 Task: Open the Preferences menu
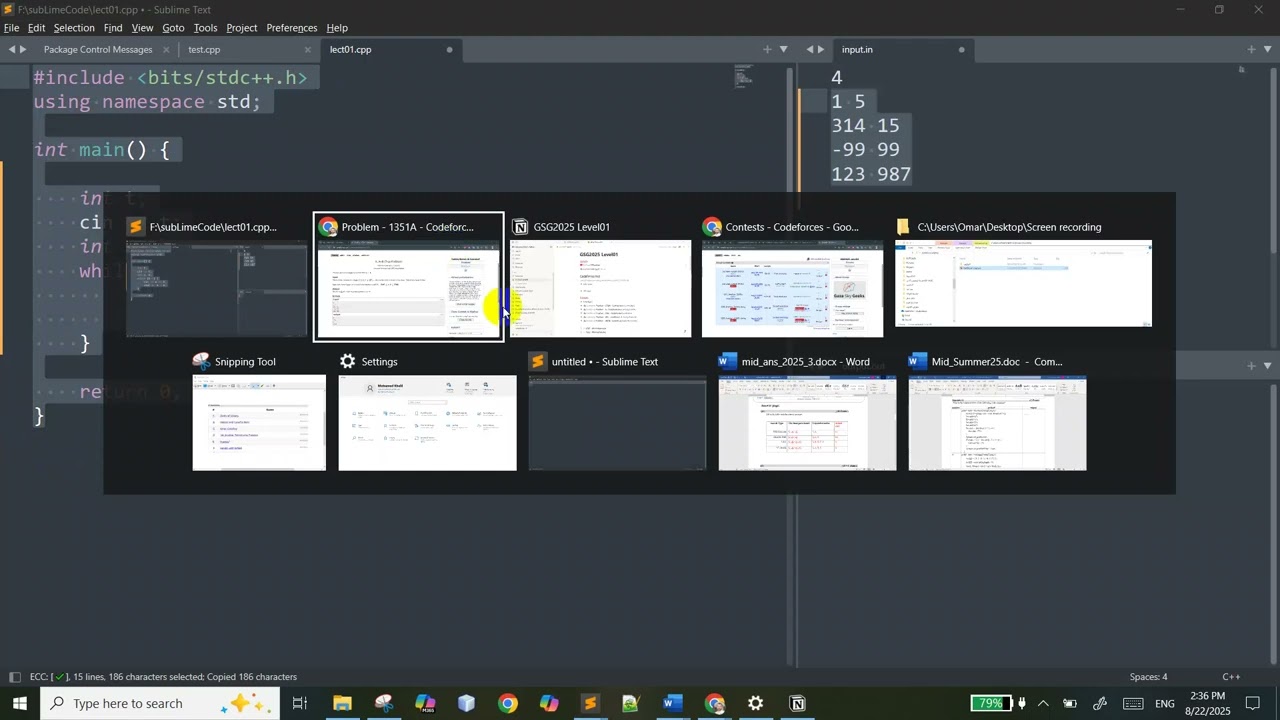pos(292,28)
